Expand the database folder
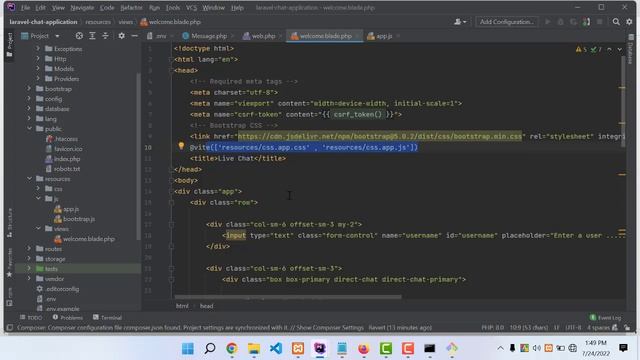 pyautogui.click(x=29, y=109)
